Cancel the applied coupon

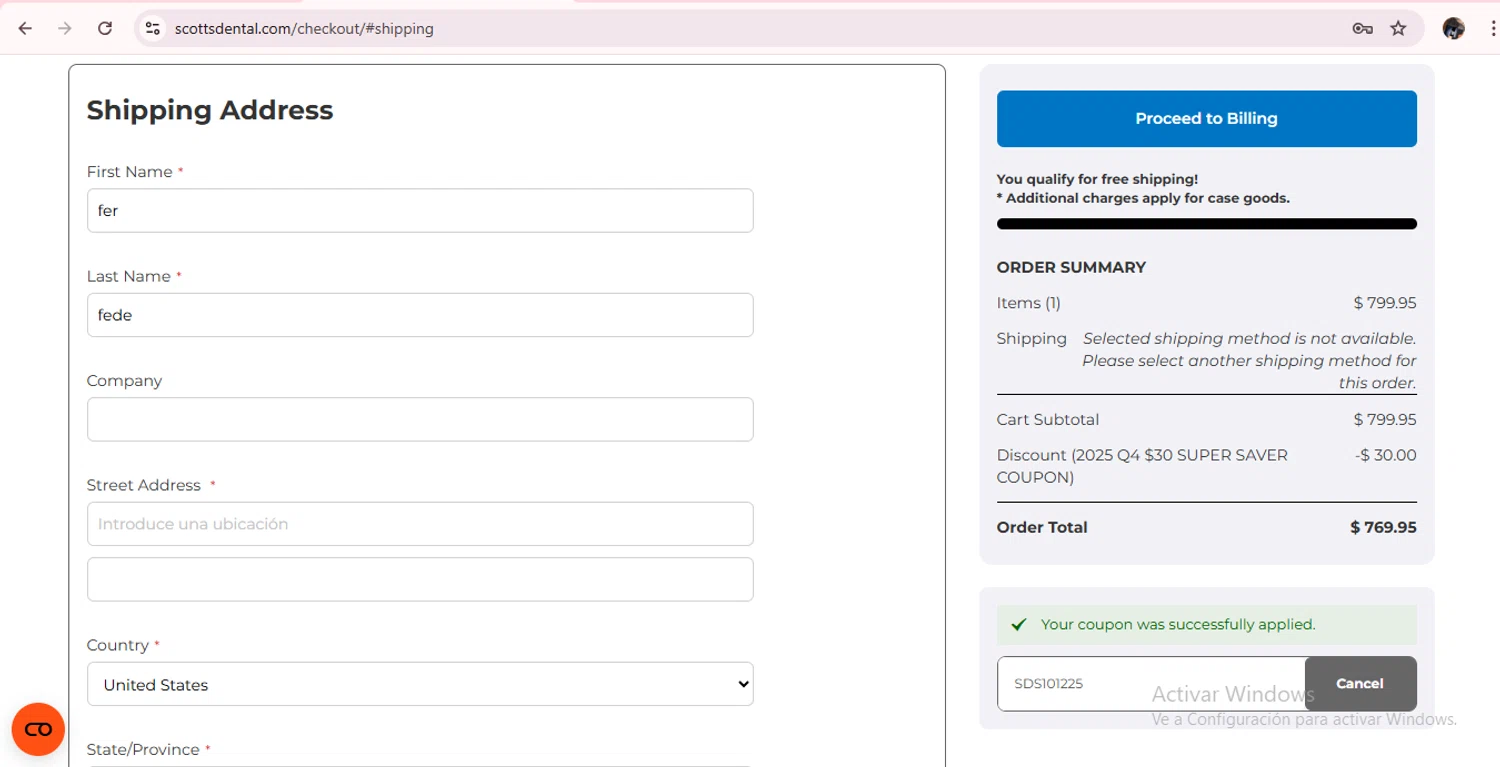[x=1359, y=684]
